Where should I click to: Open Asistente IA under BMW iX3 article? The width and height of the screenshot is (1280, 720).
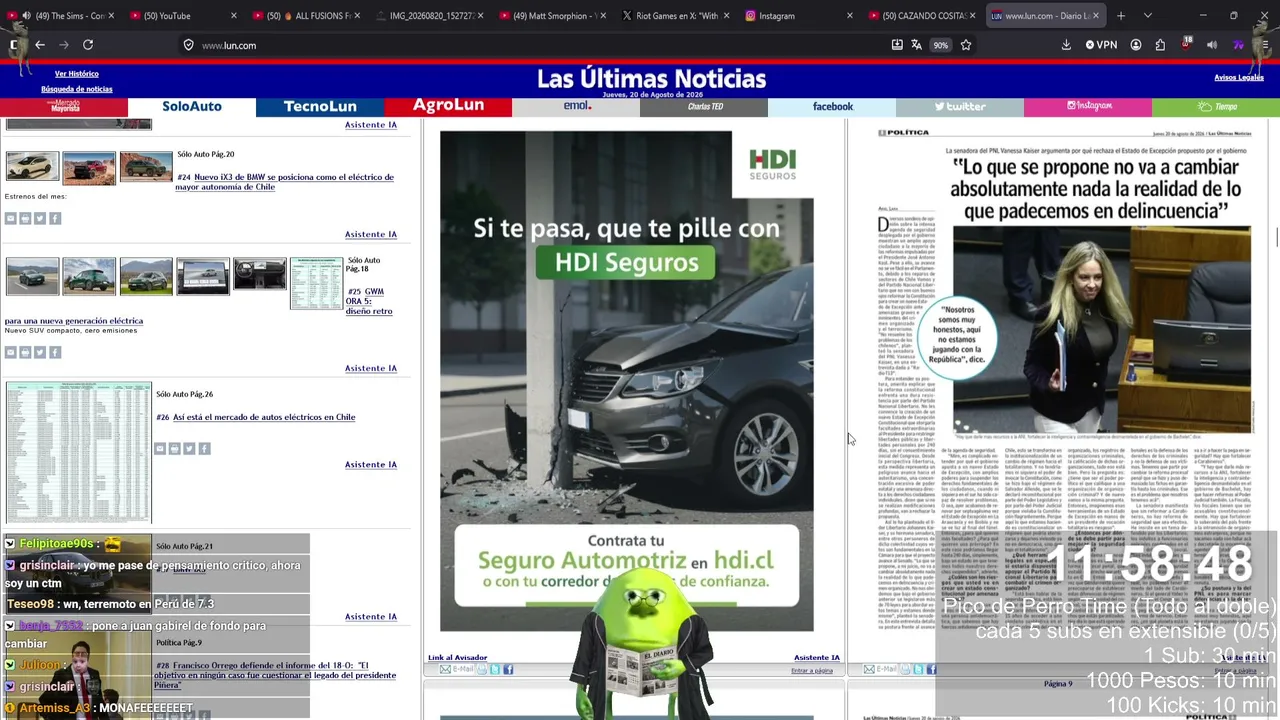click(x=371, y=234)
